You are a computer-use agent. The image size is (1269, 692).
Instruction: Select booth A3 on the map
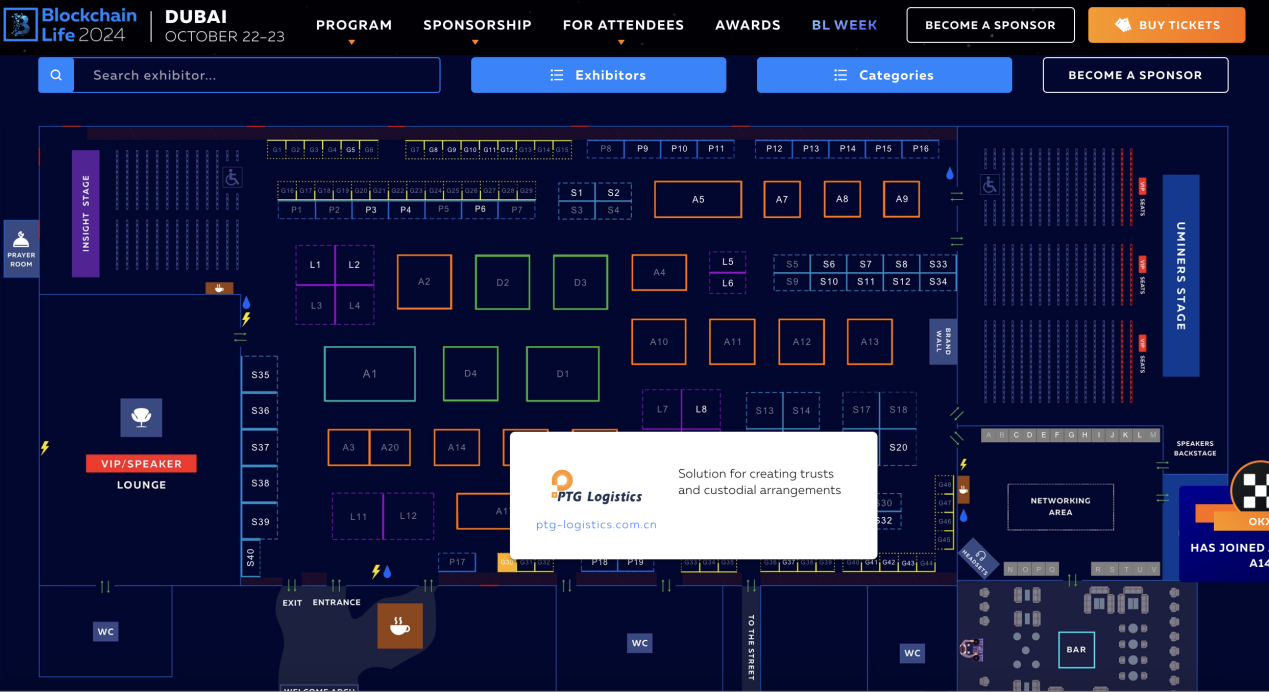(349, 447)
